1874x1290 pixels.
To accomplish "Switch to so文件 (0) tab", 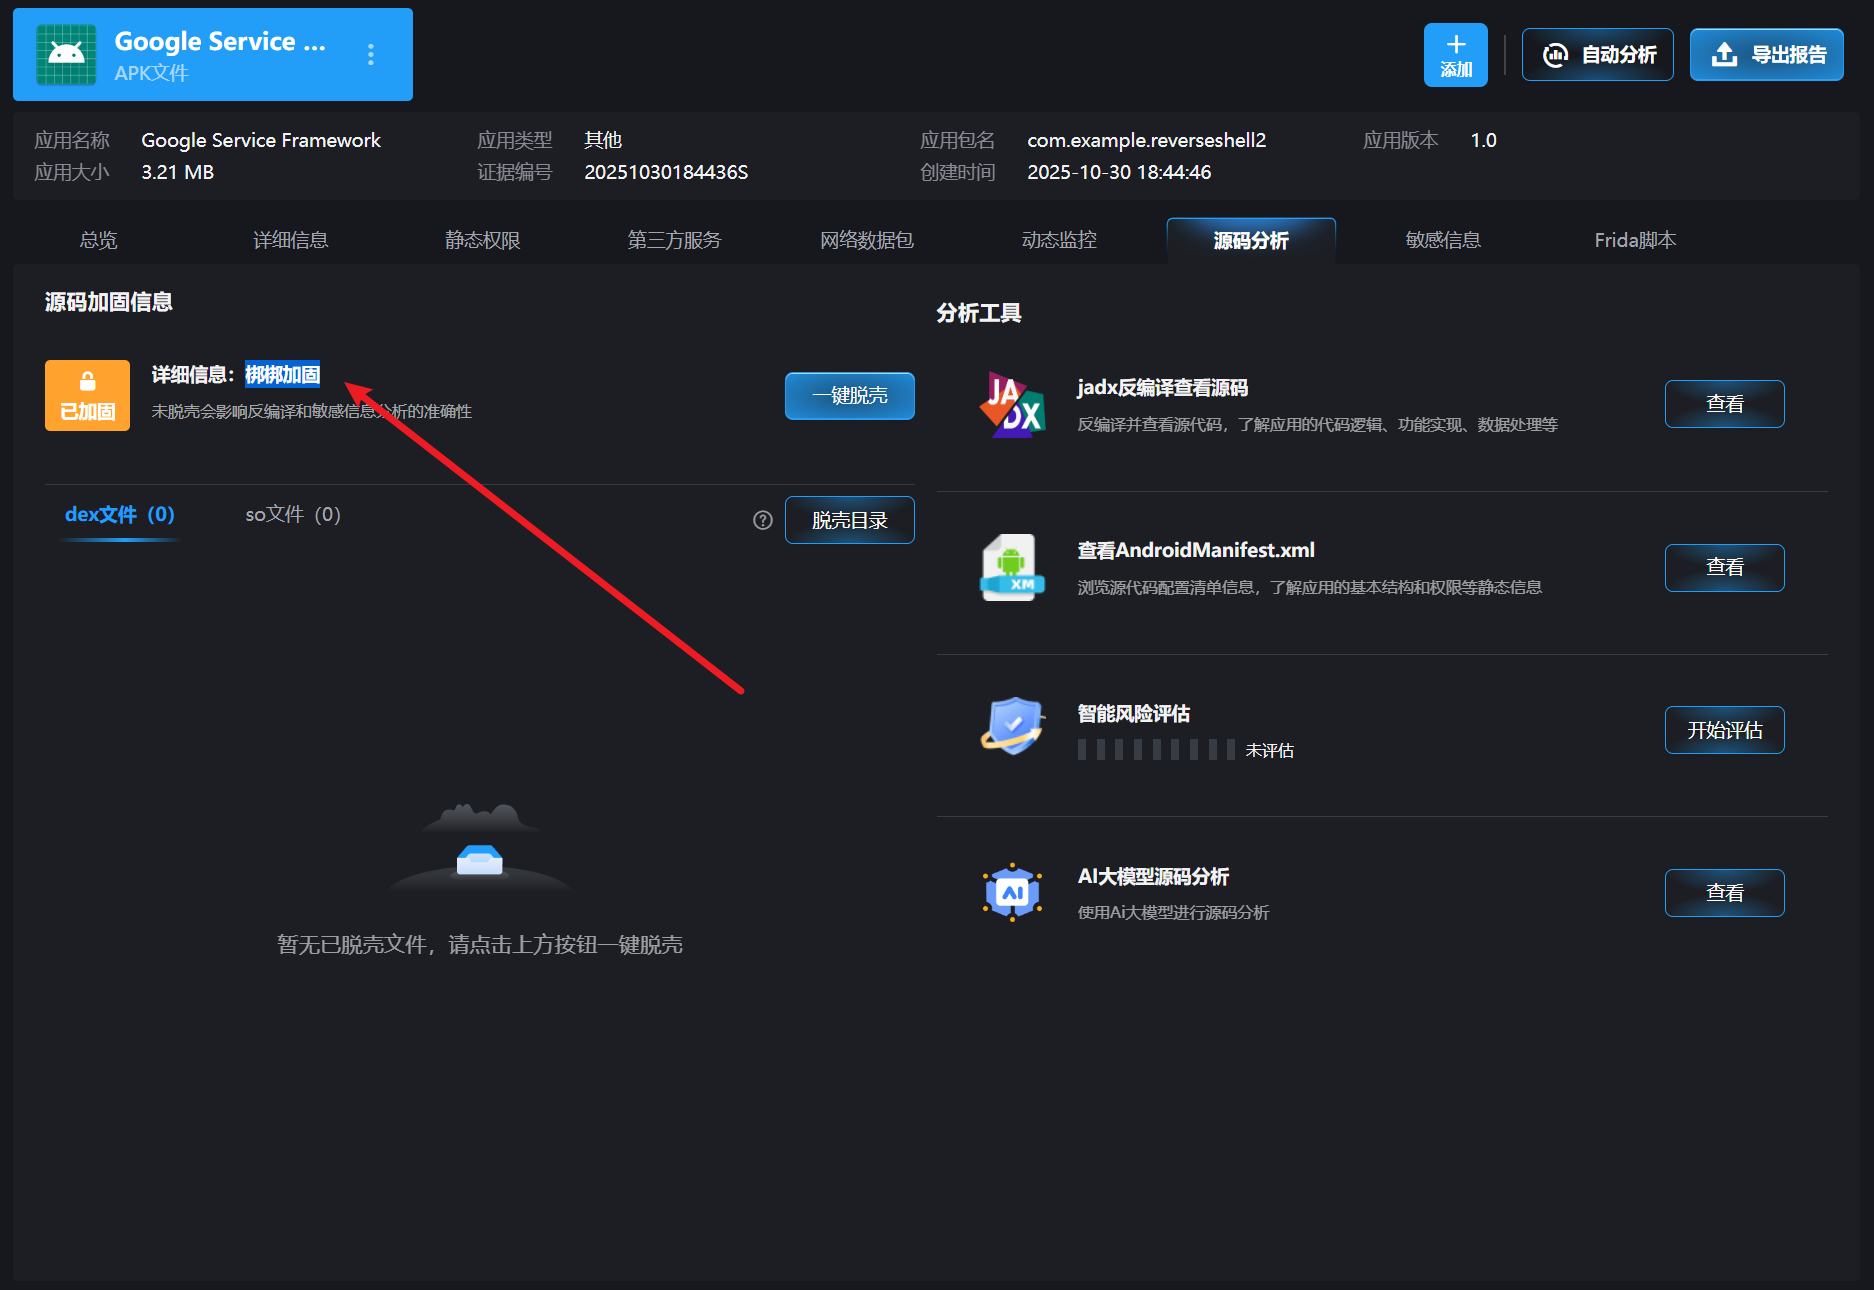I will [293, 515].
